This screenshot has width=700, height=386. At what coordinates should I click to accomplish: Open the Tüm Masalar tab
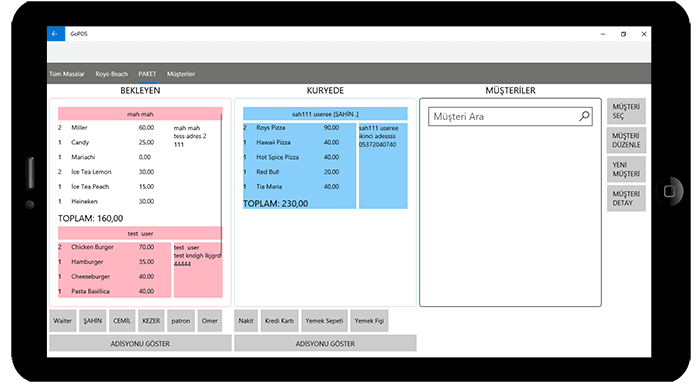67,74
